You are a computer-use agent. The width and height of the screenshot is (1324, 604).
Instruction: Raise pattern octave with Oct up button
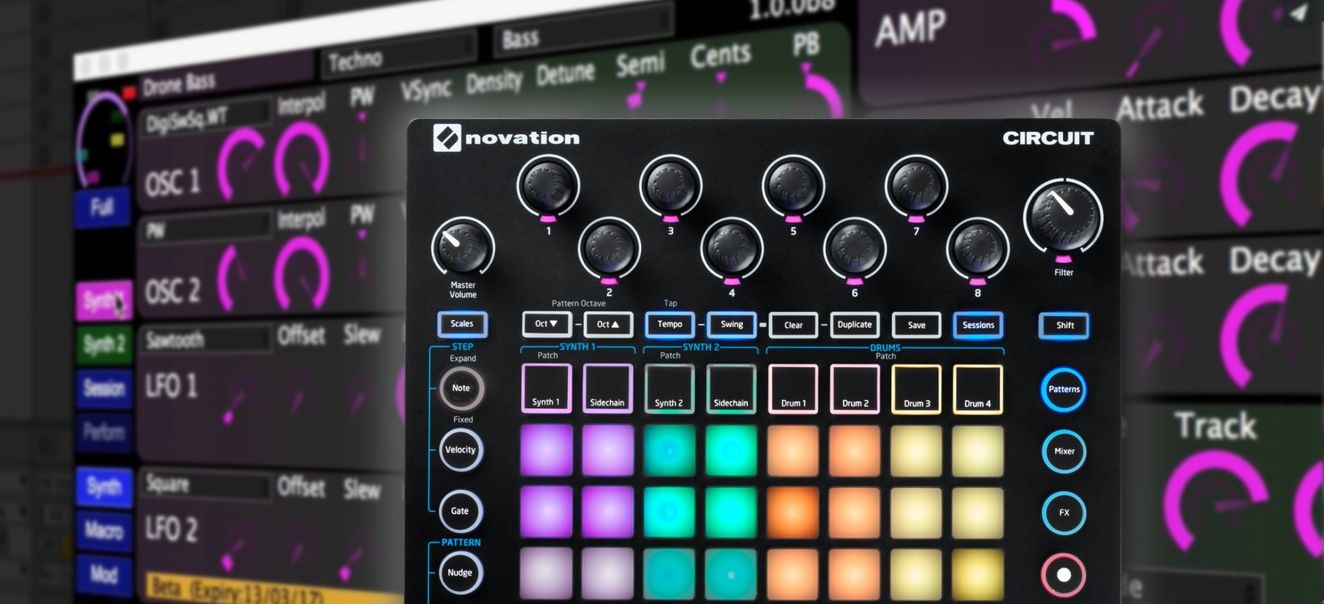pos(609,324)
